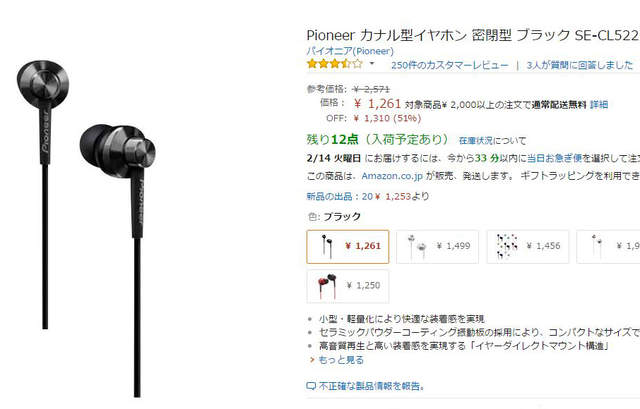Open the star rating dropdown arrow

pos(371,64)
